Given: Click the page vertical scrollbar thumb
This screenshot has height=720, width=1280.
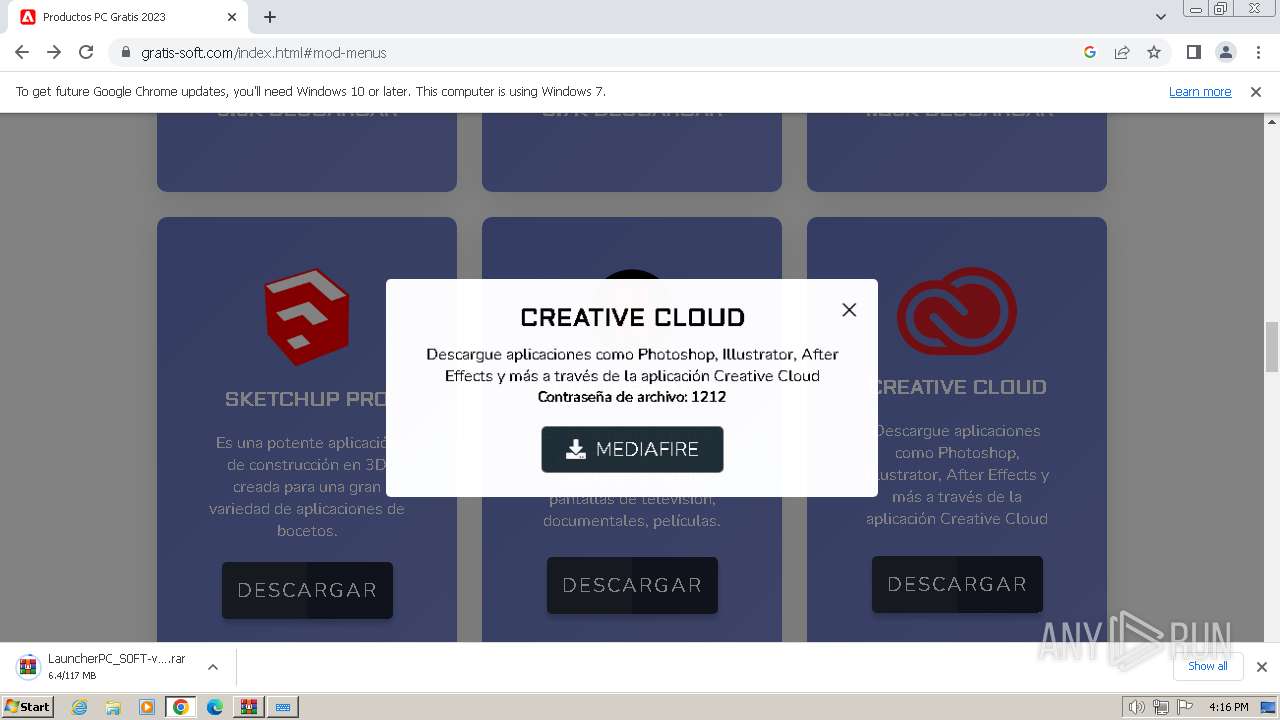Looking at the screenshot, I should tap(1272, 346).
